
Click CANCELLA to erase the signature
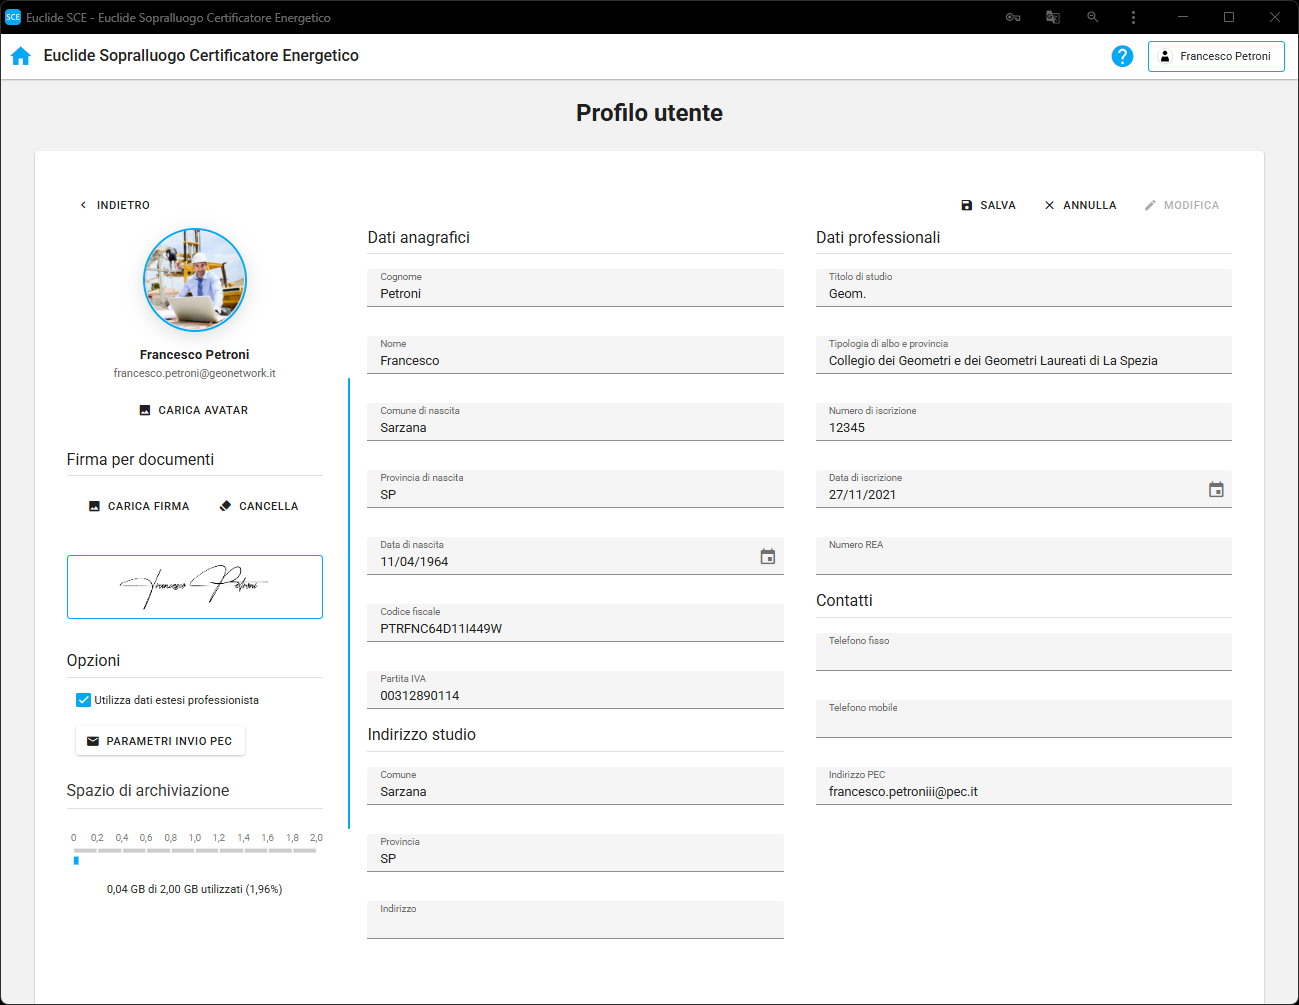(259, 506)
